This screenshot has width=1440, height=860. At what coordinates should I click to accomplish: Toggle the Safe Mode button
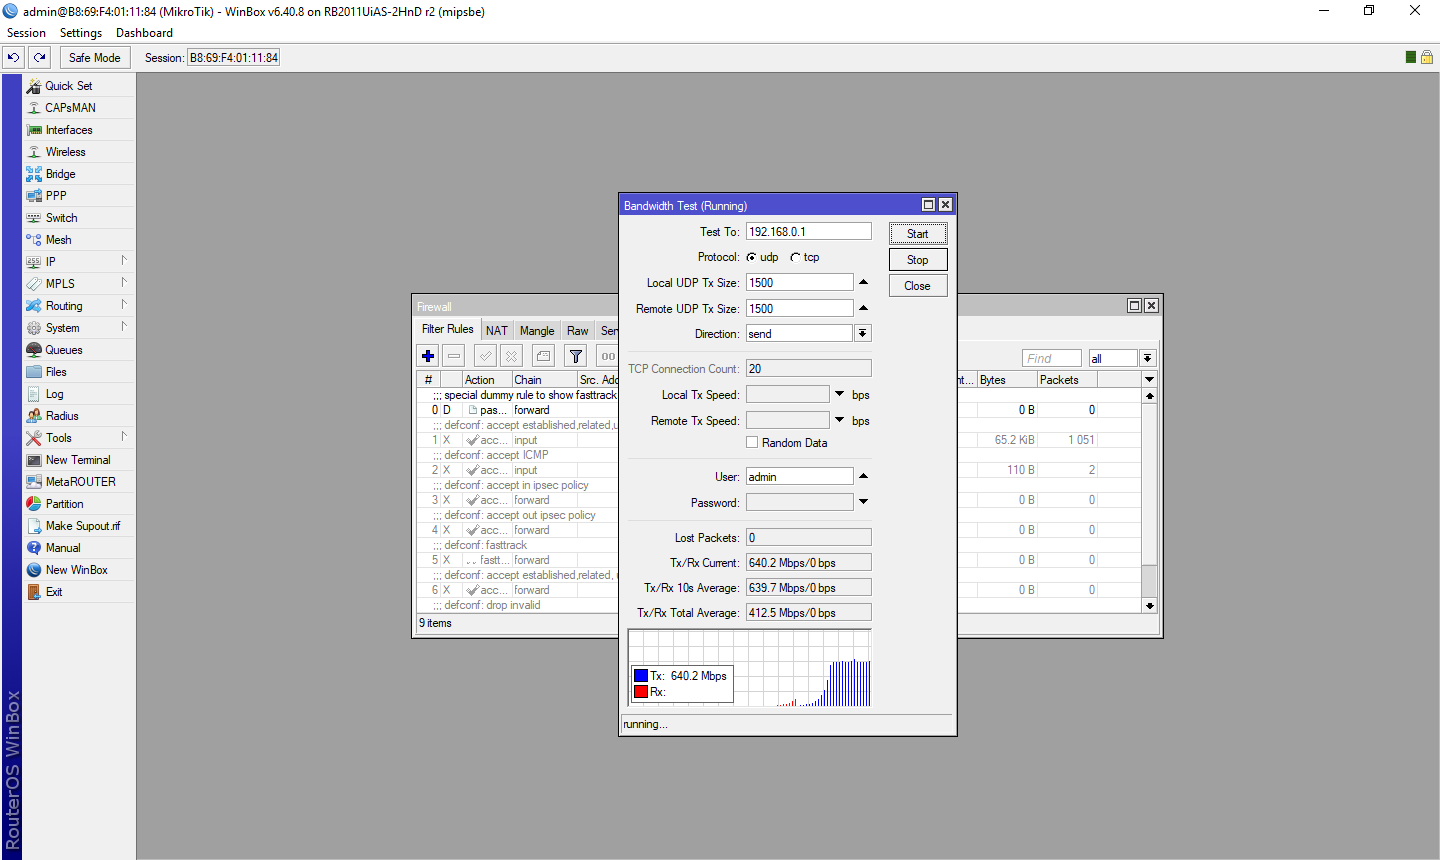coord(95,57)
